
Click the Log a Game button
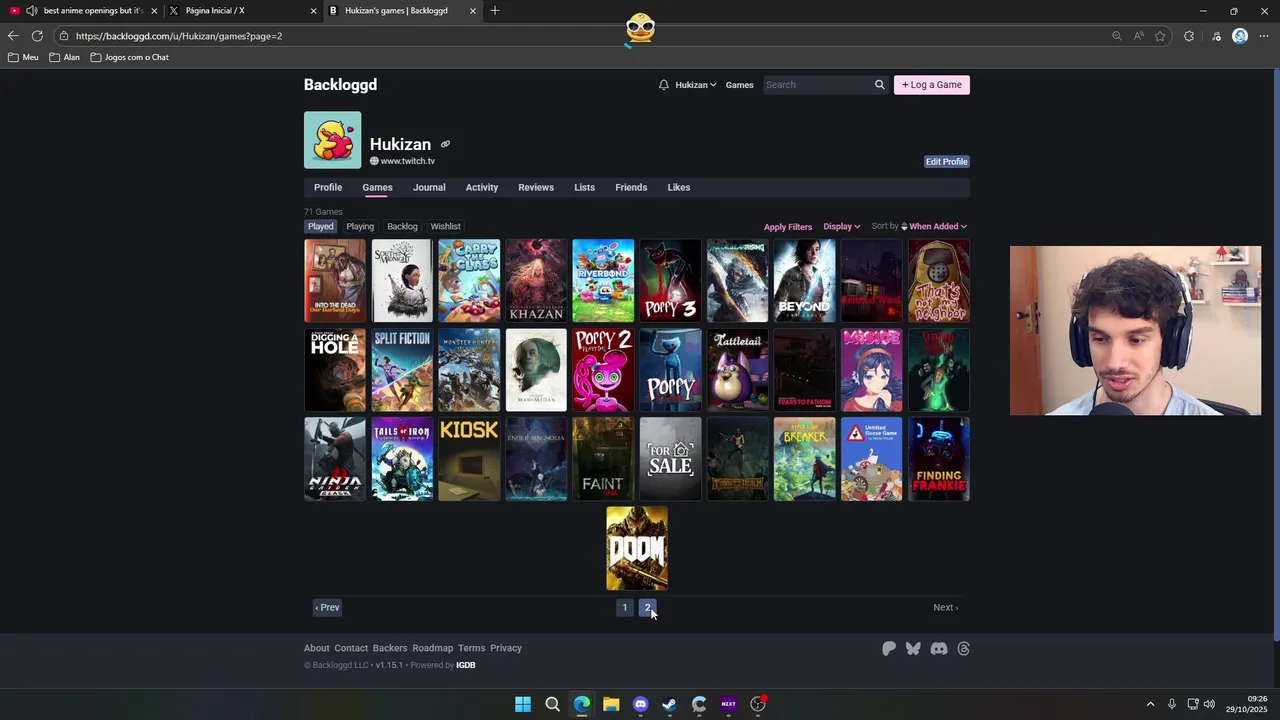coord(932,85)
